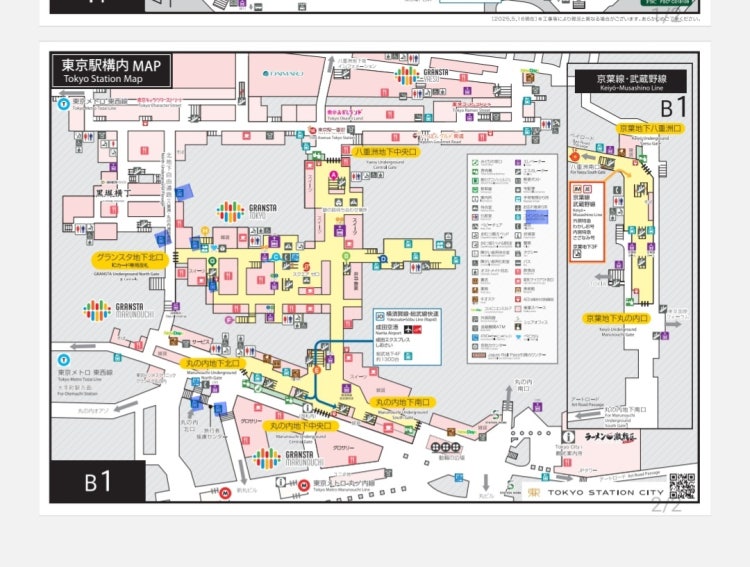
Task: Click the orange round icon near 八重洲南口 in the Keiyo inset
Action: pyautogui.click(x=574, y=156)
